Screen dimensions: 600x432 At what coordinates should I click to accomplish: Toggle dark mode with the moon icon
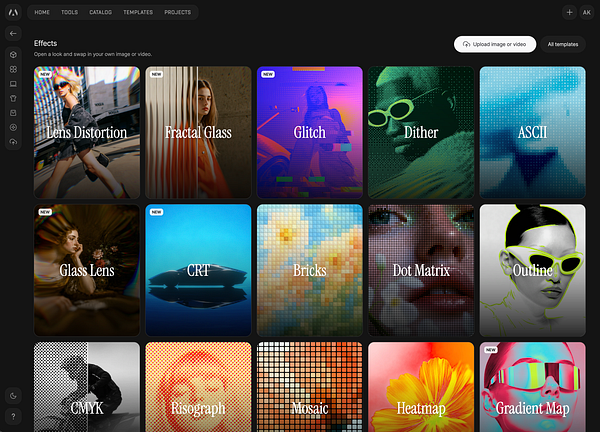(13, 396)
